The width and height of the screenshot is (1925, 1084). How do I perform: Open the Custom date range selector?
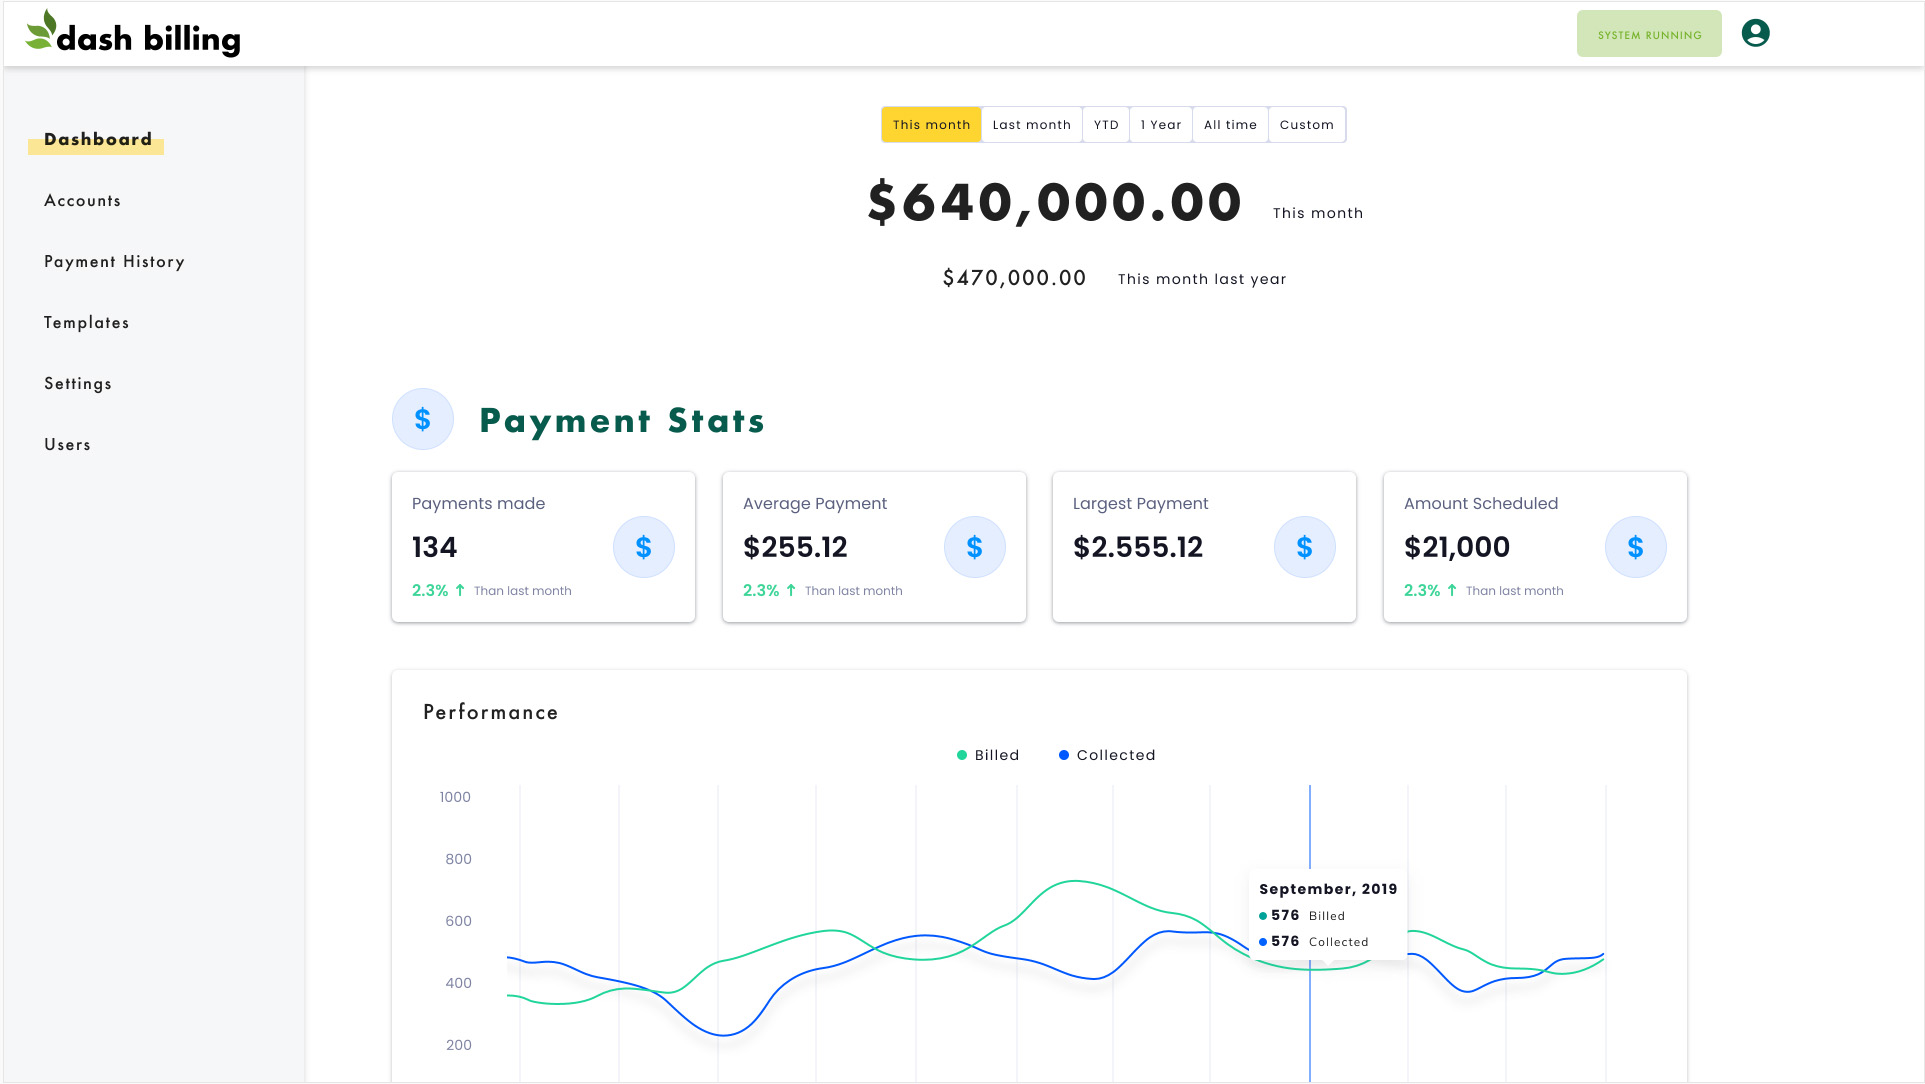(x=1306, y=124)
